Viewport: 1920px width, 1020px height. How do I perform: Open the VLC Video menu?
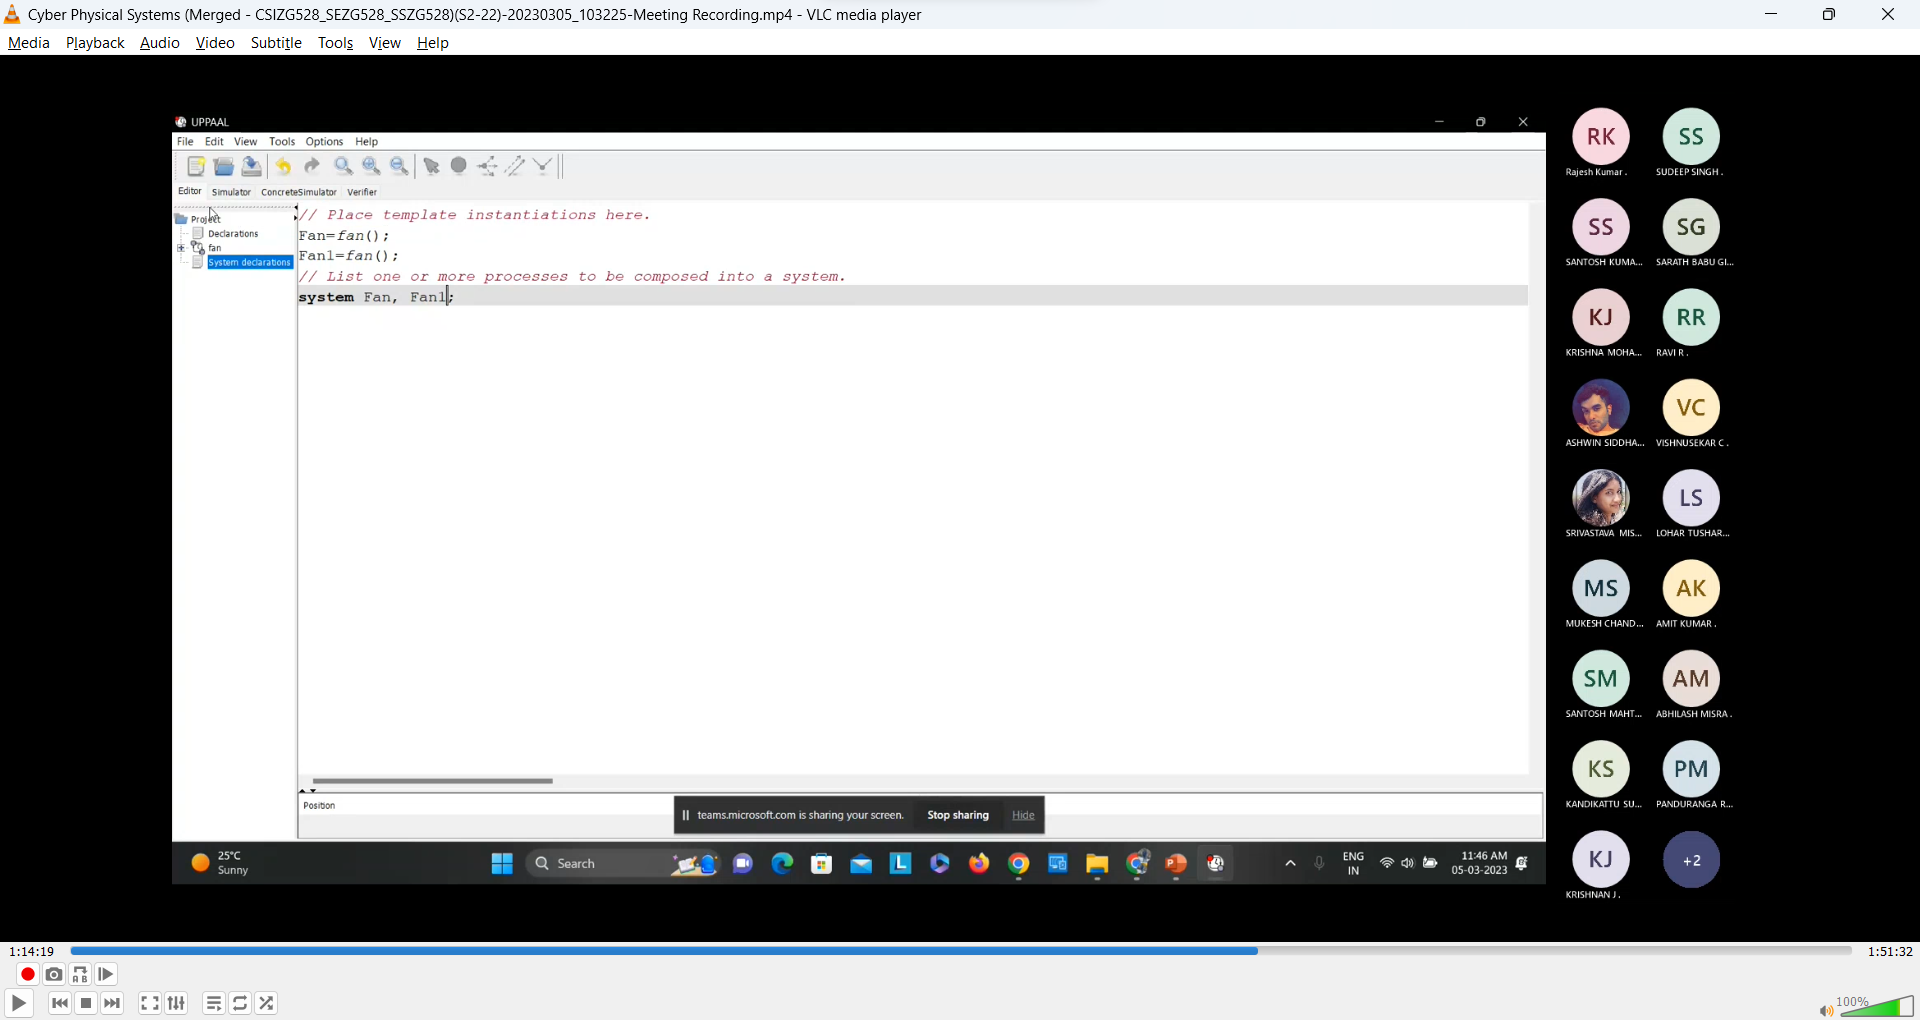(215, 43)
